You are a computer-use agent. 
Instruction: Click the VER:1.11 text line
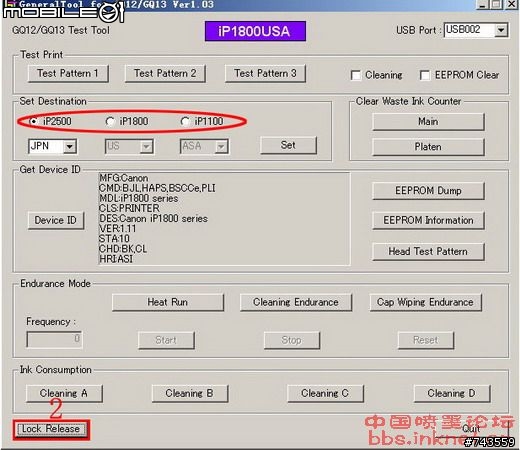tap(118, 229)
